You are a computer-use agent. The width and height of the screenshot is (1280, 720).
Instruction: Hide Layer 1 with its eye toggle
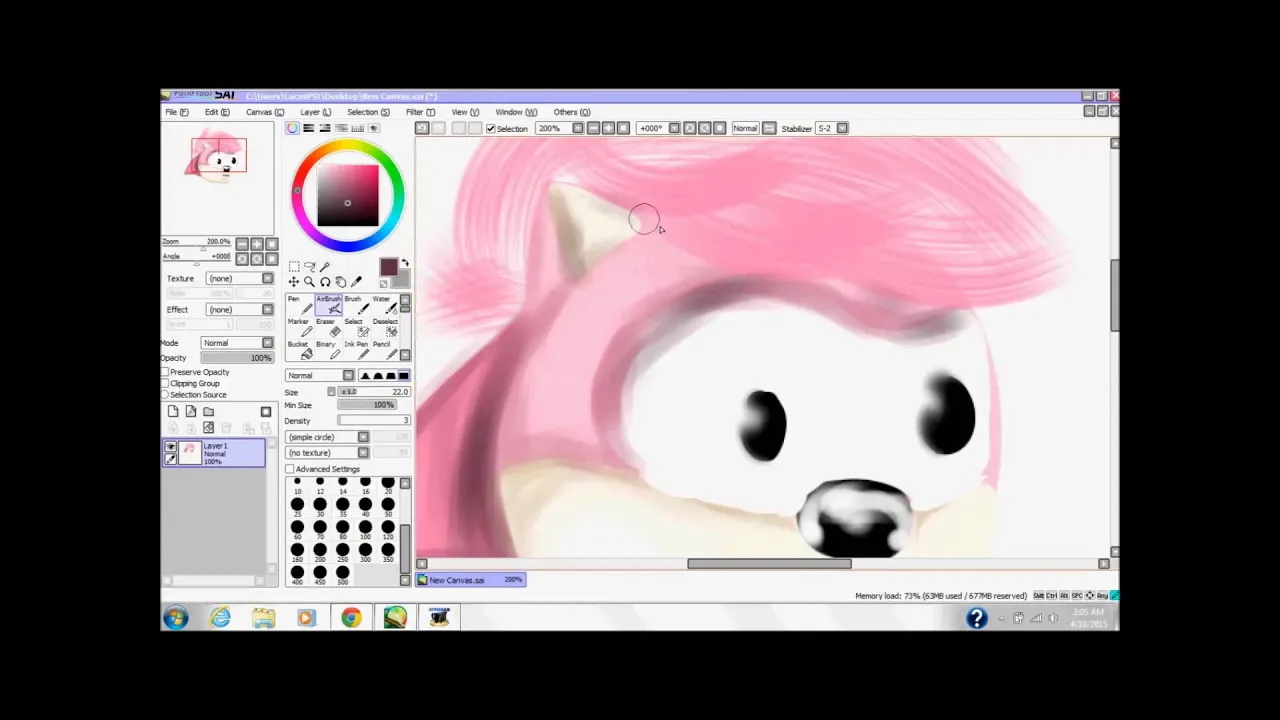[171, 447]
